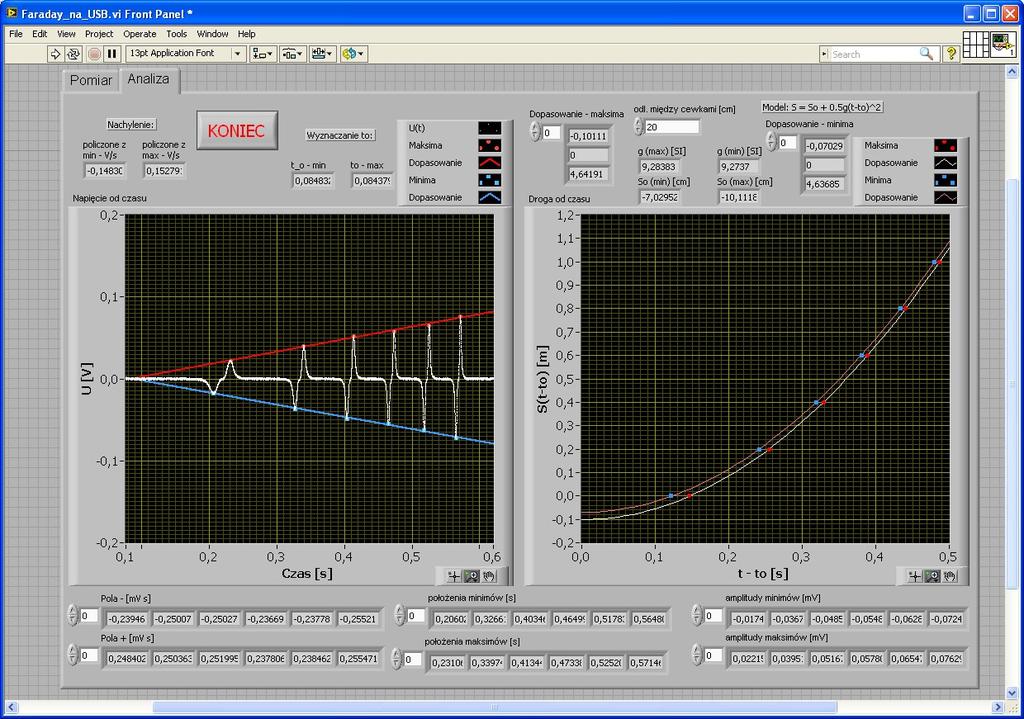This screenshot has height=719, width=1024.
Task: Select the pan hand tool under the Napięcie od czasu graph
Action: (488, 576)
